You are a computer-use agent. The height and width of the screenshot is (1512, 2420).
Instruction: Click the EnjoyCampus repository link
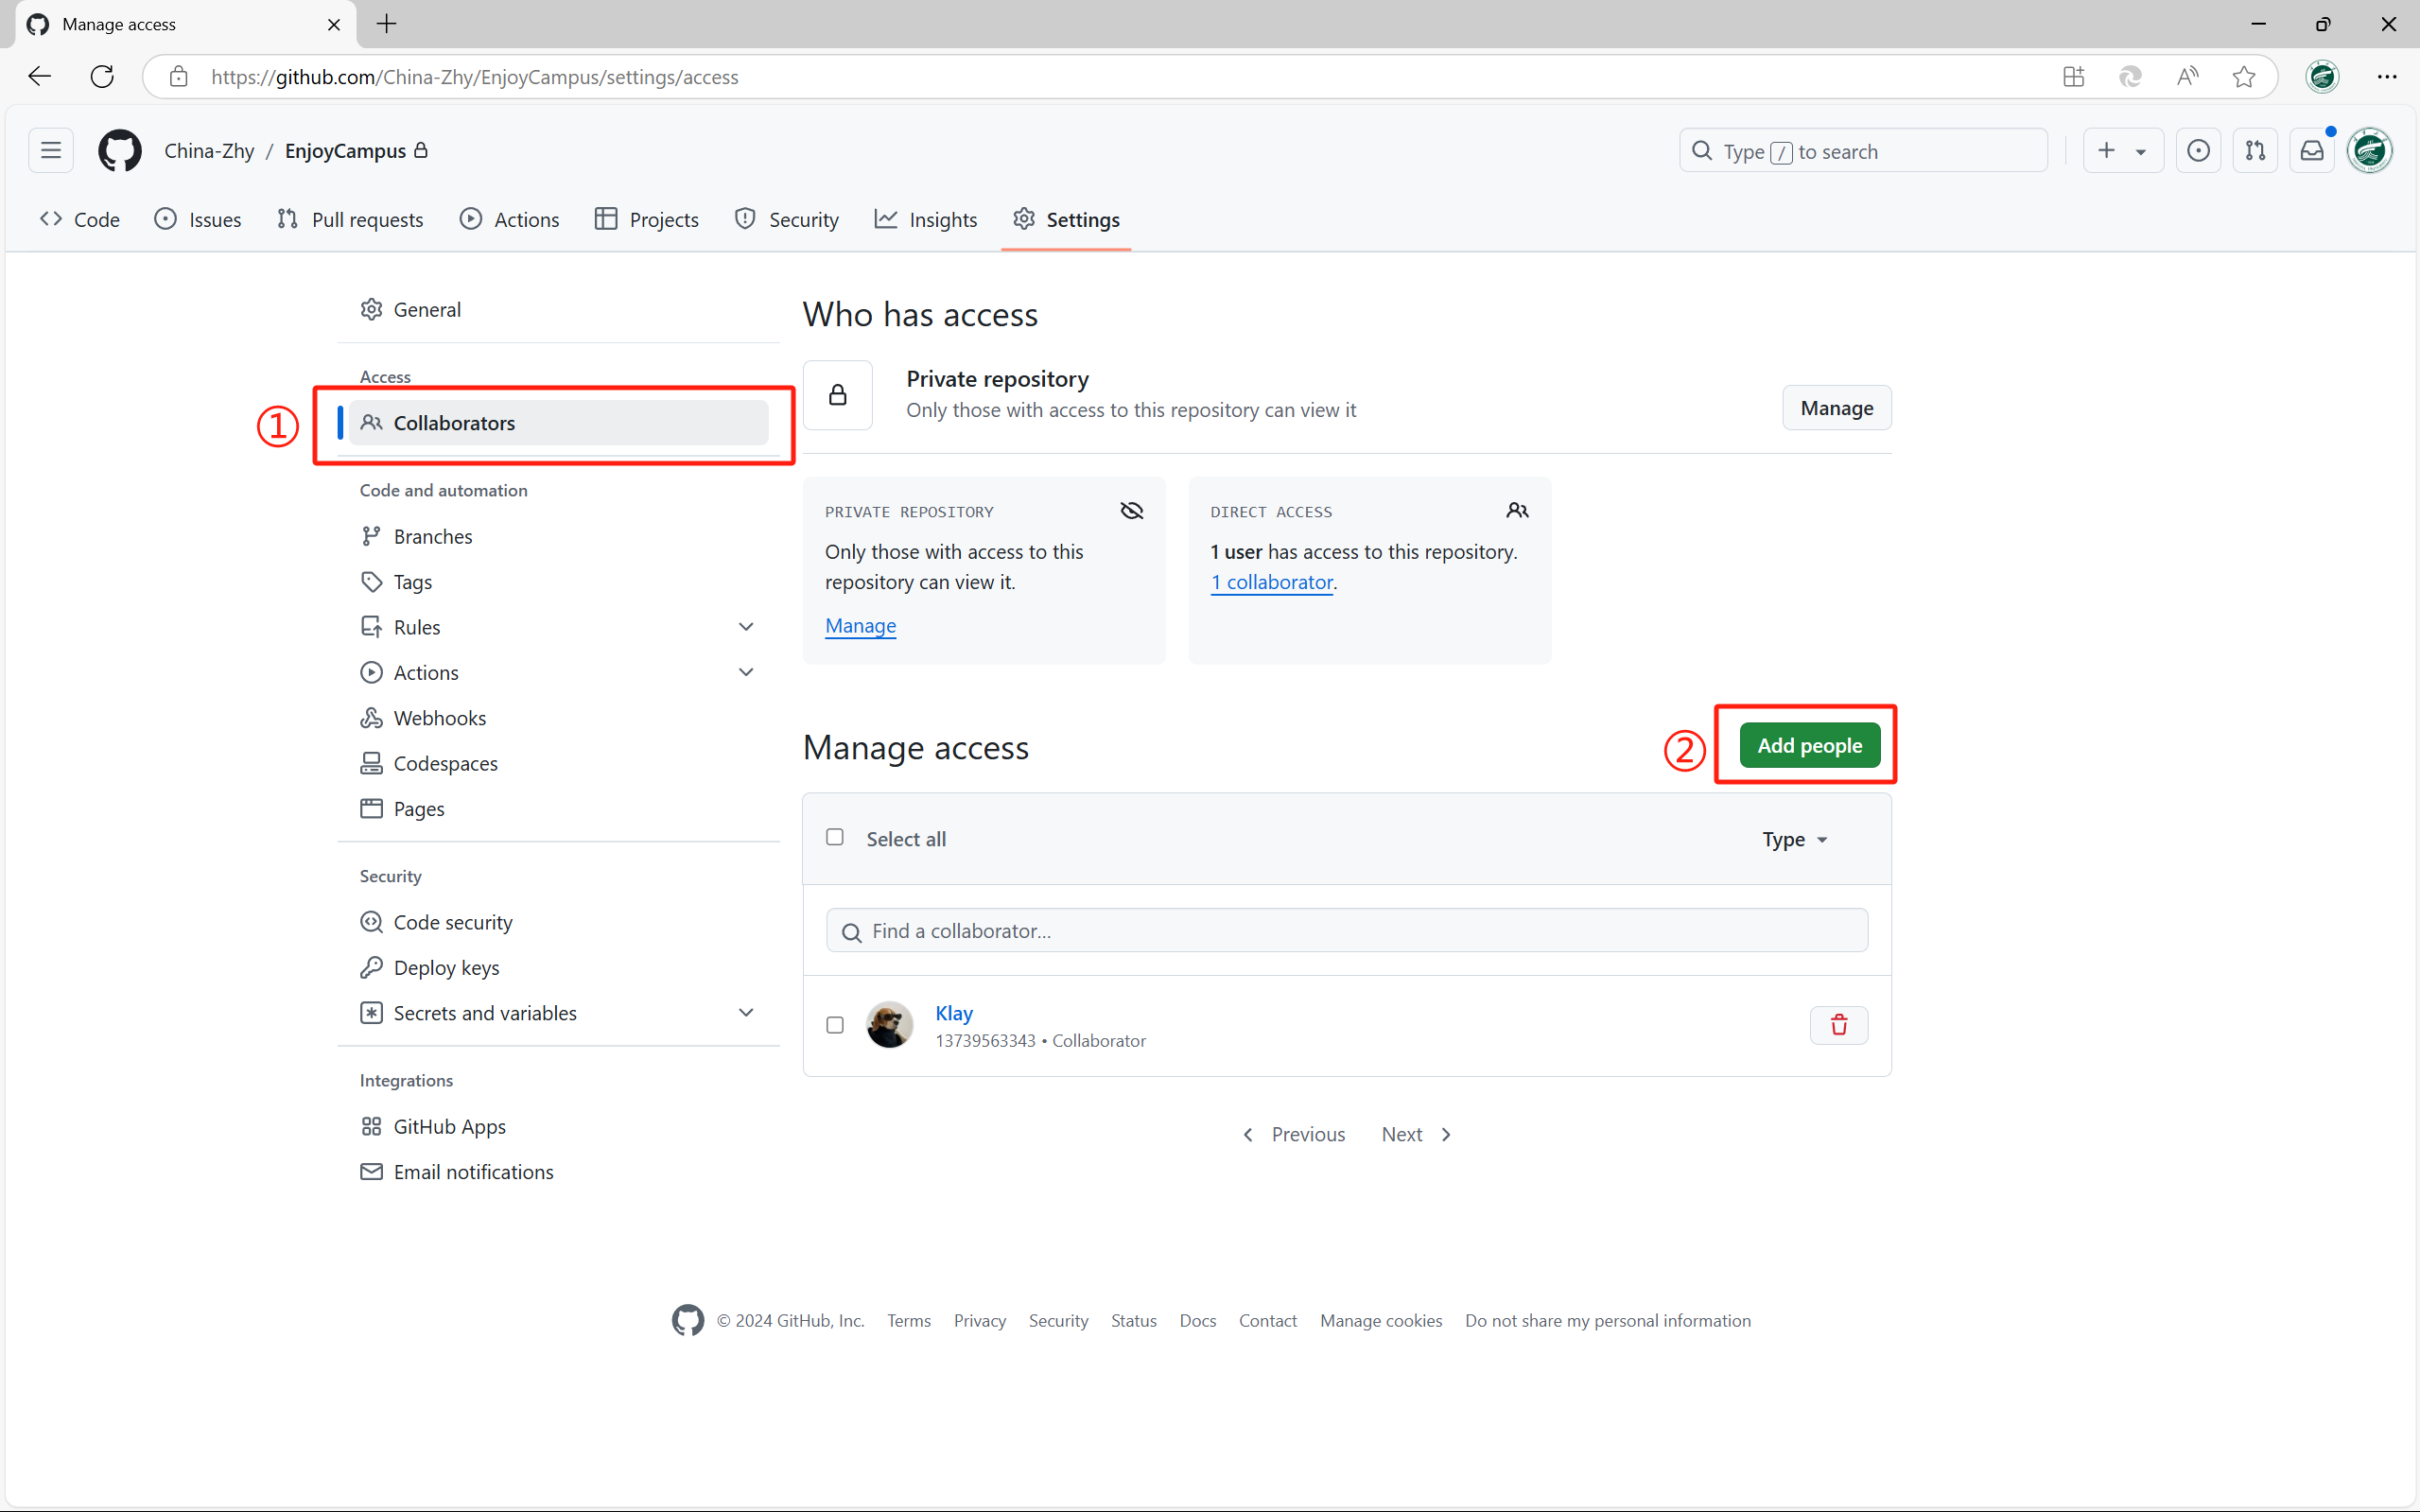(346, 151)
